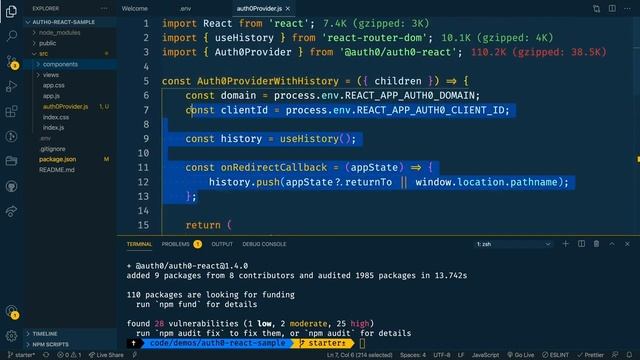The image size is (640, 360).
Task: Switch to the DEBUG CONSOLE tab
Action: coord(264,244)
